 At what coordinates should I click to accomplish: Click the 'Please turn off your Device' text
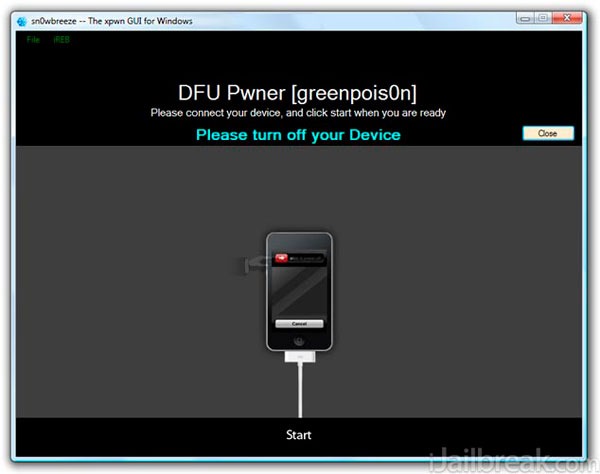298,135
